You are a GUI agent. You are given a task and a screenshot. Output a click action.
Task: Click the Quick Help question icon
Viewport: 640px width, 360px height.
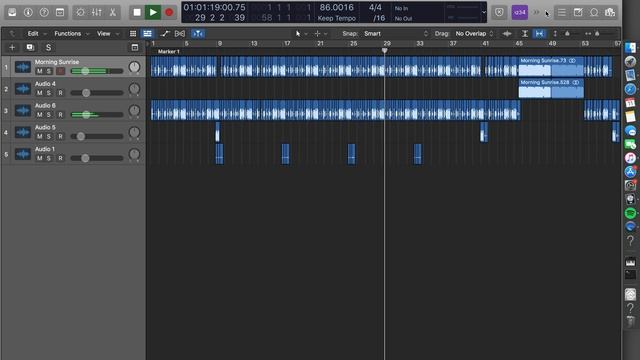coord(44,12)
